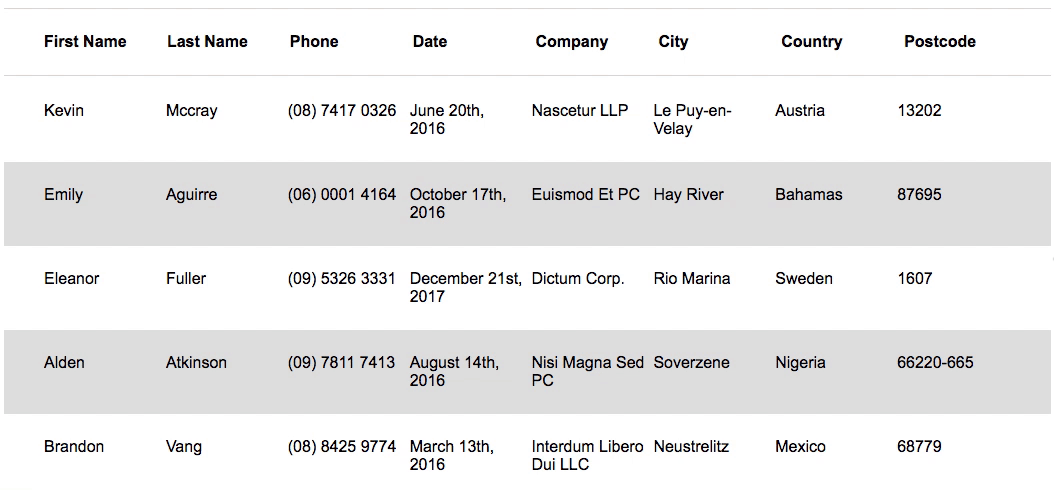Click the Nisi Magna Sed PC cell
The width and height of the screenshot is (1054, 490).
pos(588,371)
